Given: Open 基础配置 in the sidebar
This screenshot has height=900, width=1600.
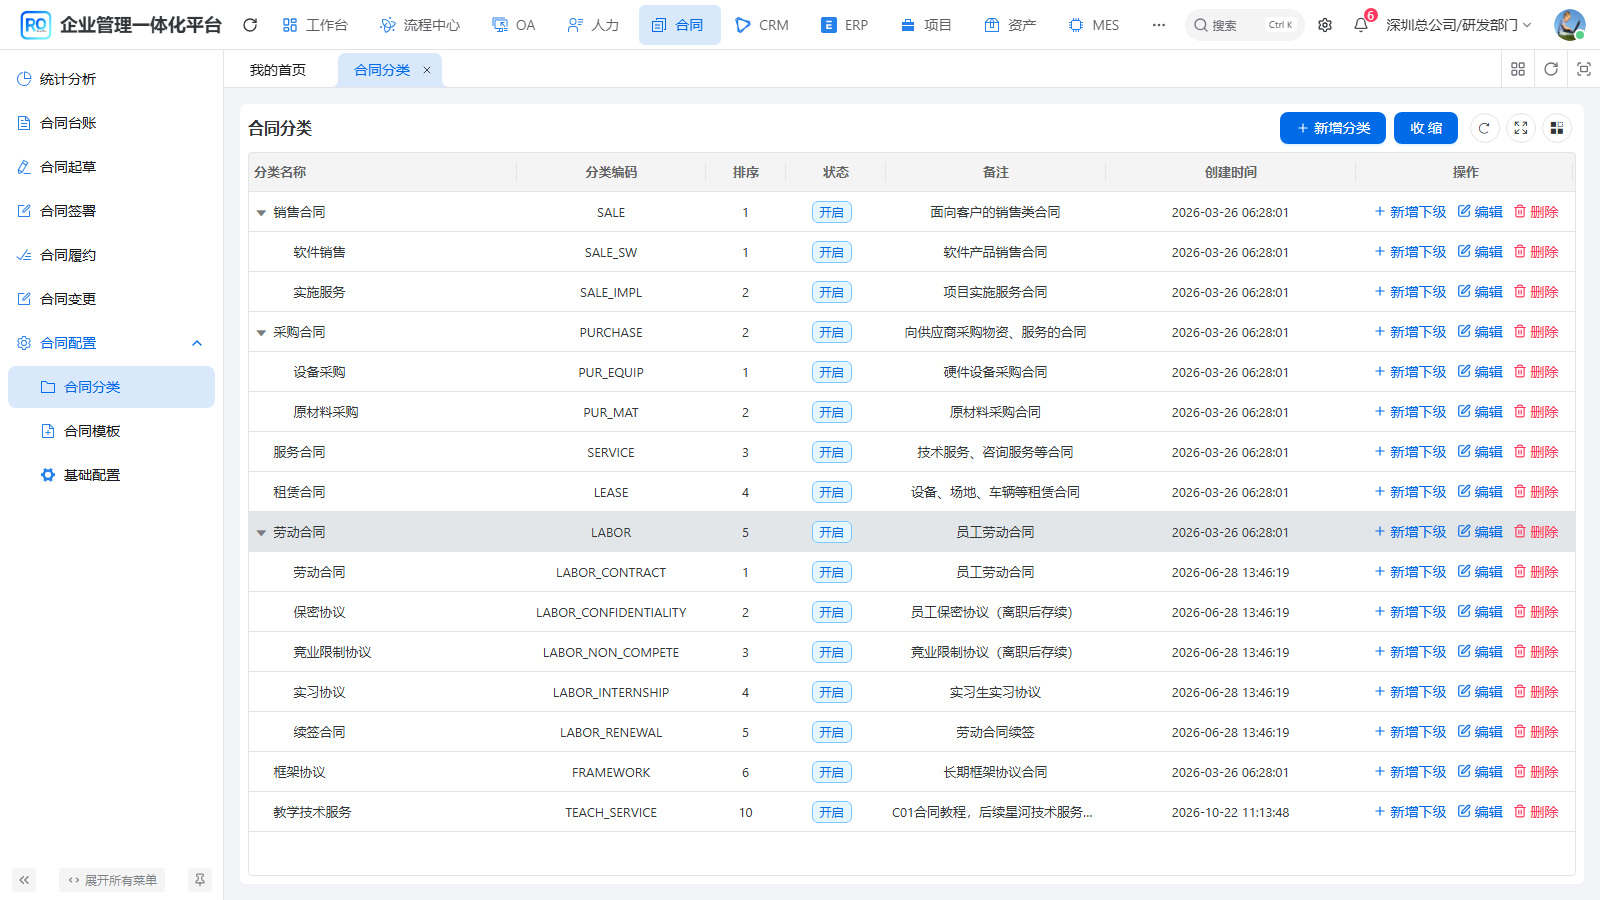Looking at the screenshot, I should click(112, 475).
